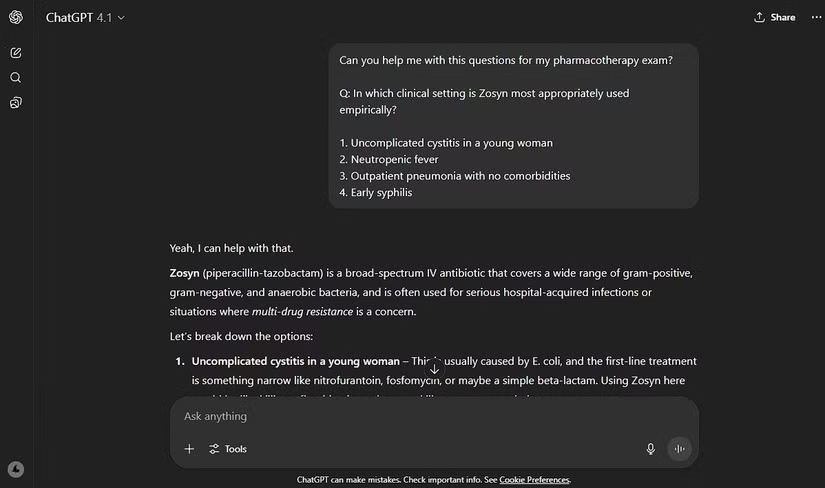Click the Share button
The height and width of the screenshot is (488, 825).
[775, 17]
